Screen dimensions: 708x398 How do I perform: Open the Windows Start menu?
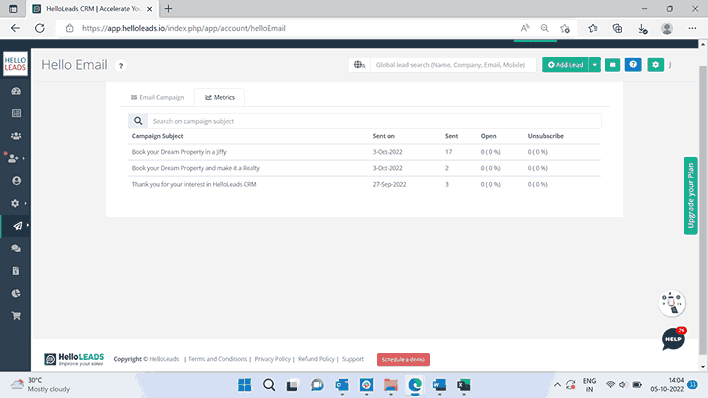click(x=244, y=385)
